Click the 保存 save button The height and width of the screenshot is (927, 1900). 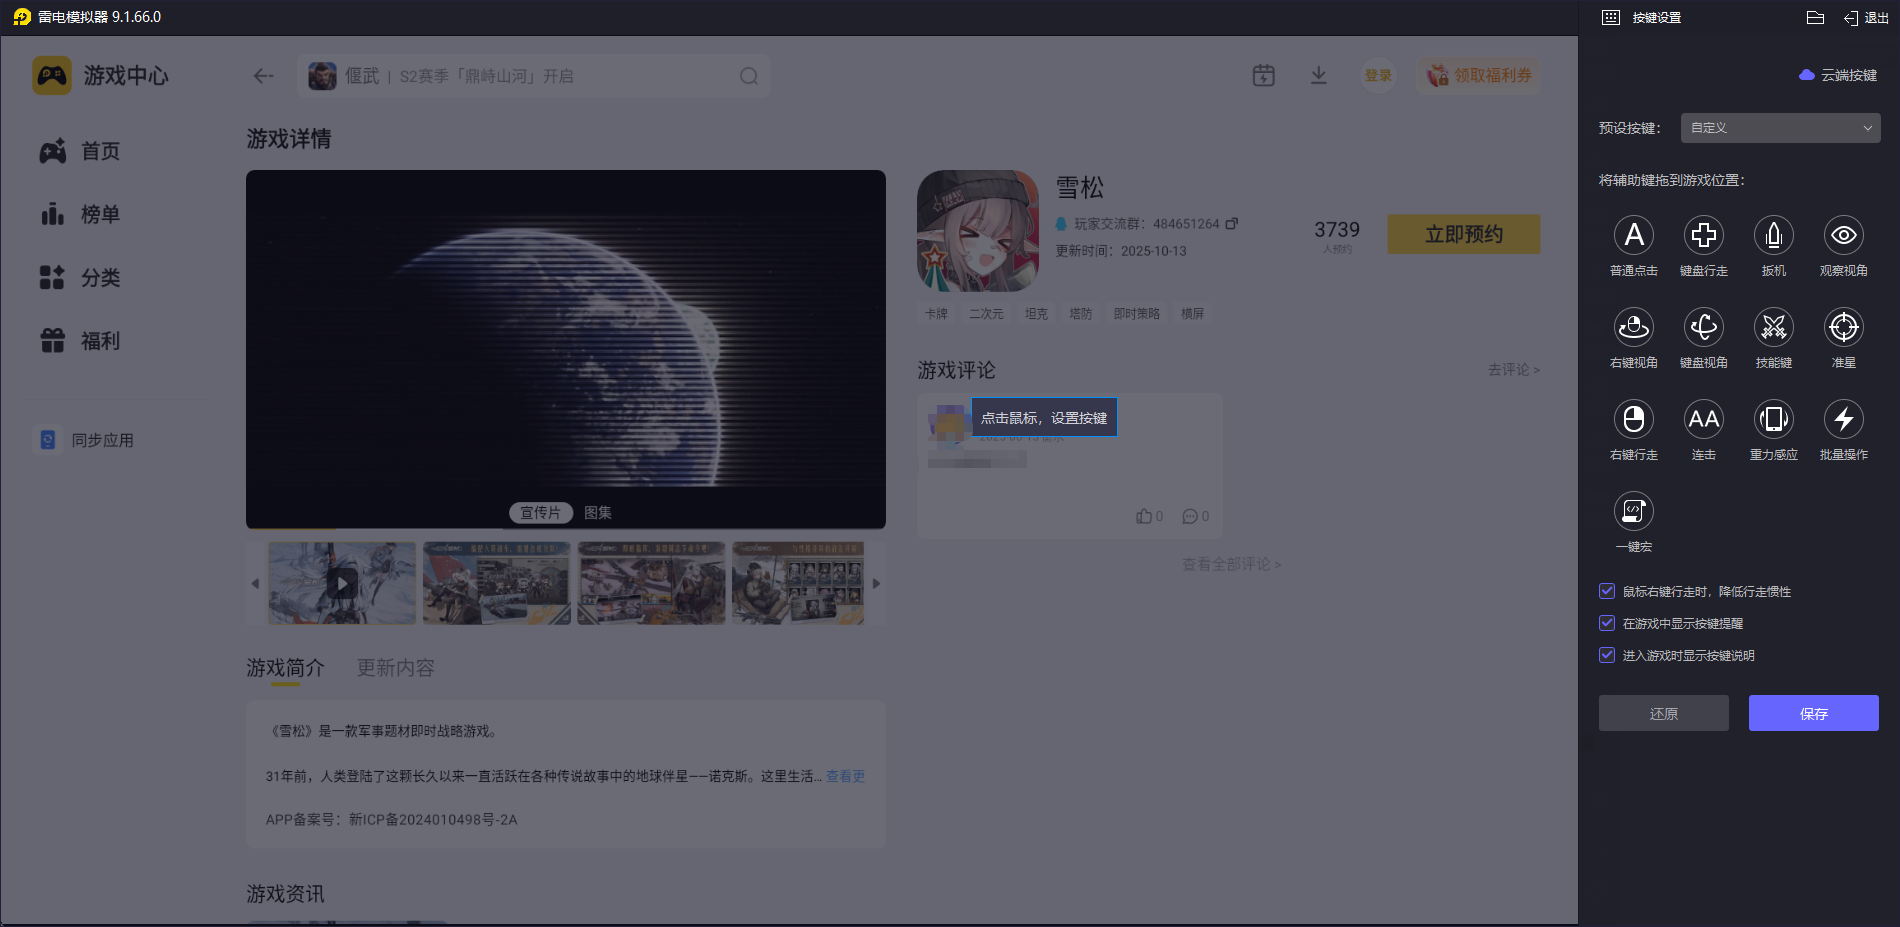1813,713
